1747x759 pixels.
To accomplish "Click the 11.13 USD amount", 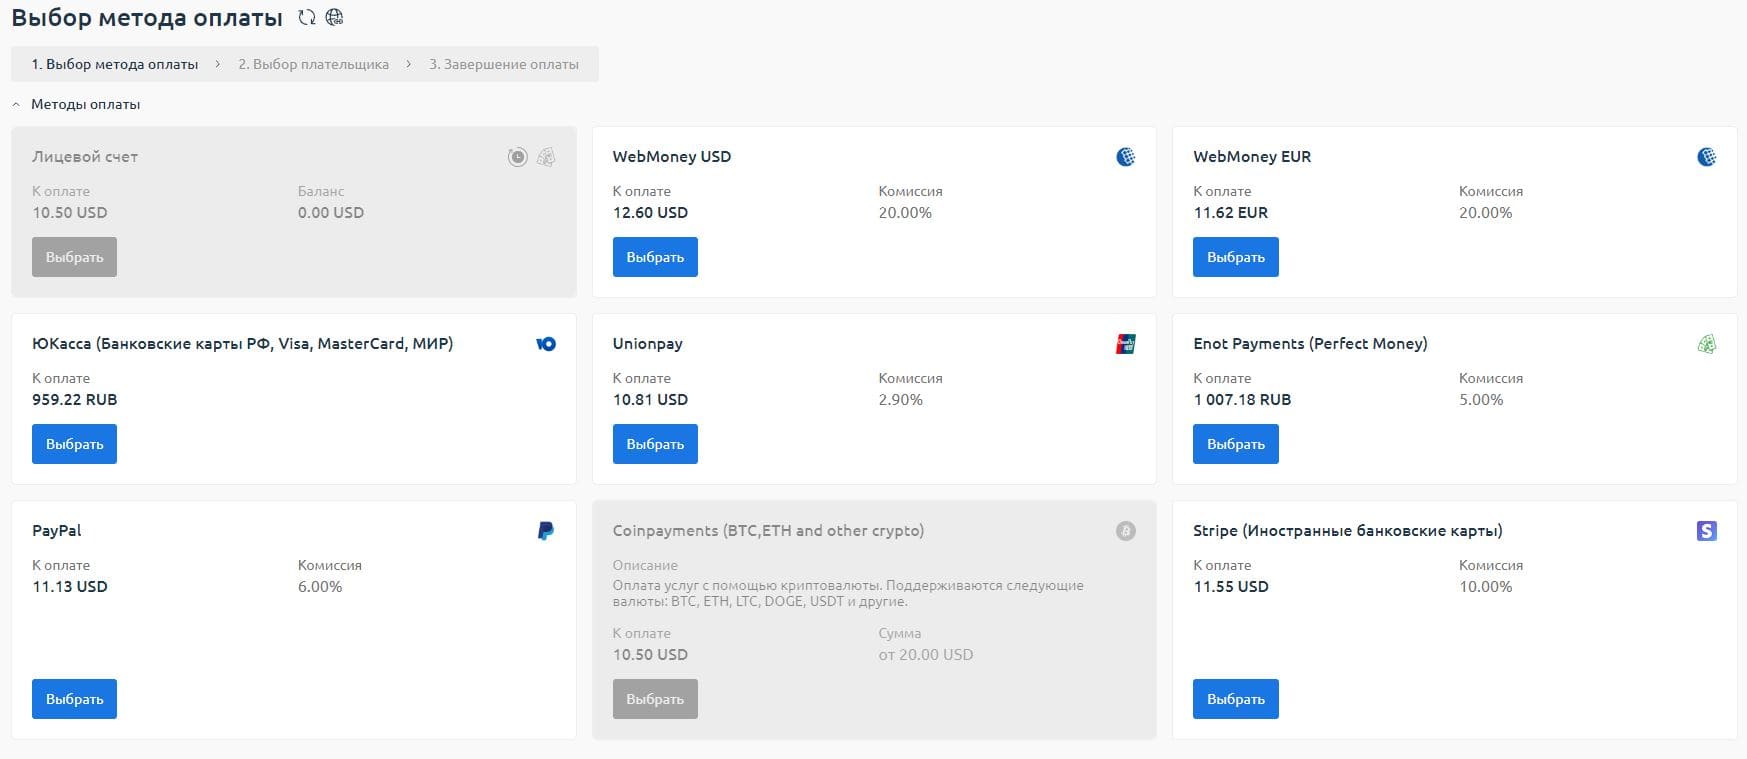I will [70, 587].
